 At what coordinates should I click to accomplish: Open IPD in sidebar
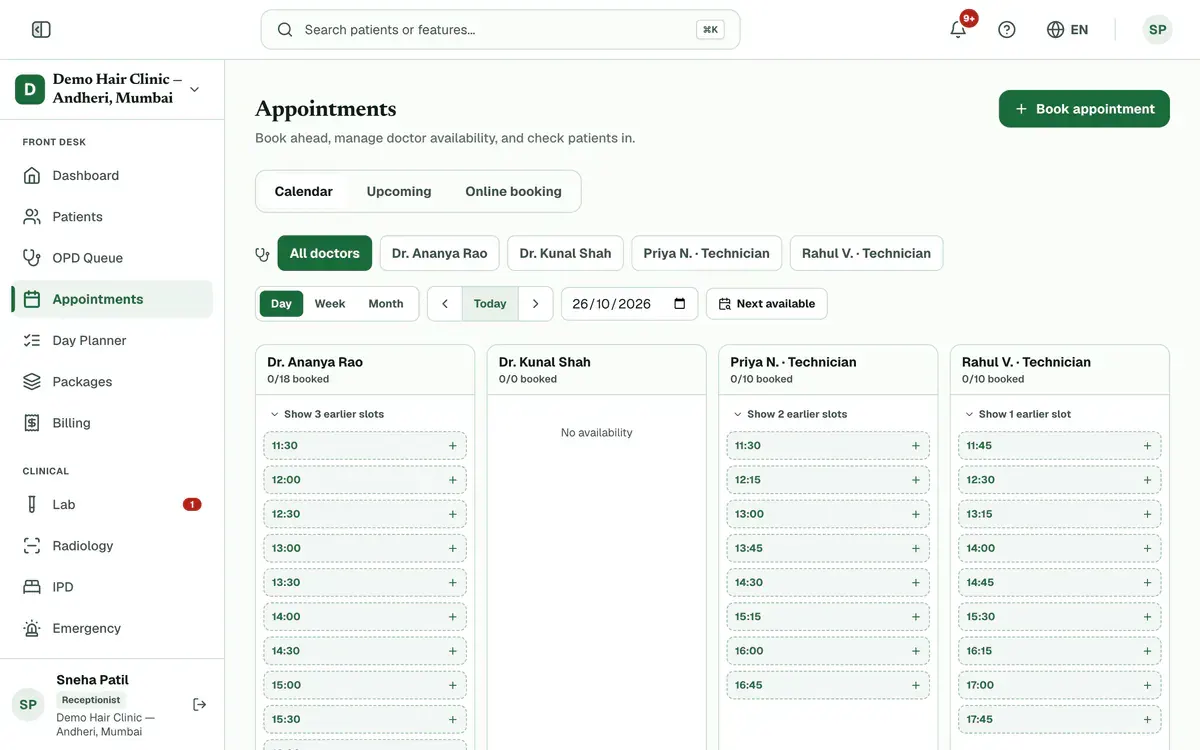(x=112, y=587)
